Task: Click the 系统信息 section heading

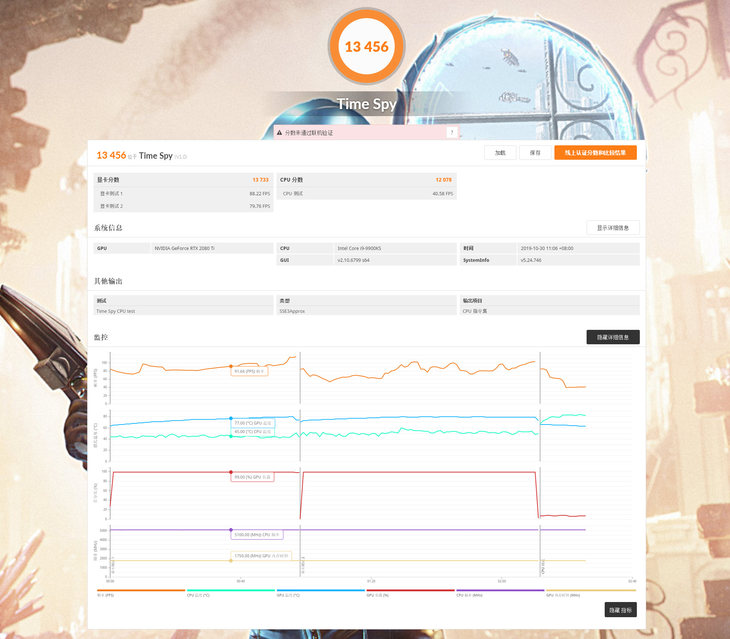Action: [x=108, y=228]
